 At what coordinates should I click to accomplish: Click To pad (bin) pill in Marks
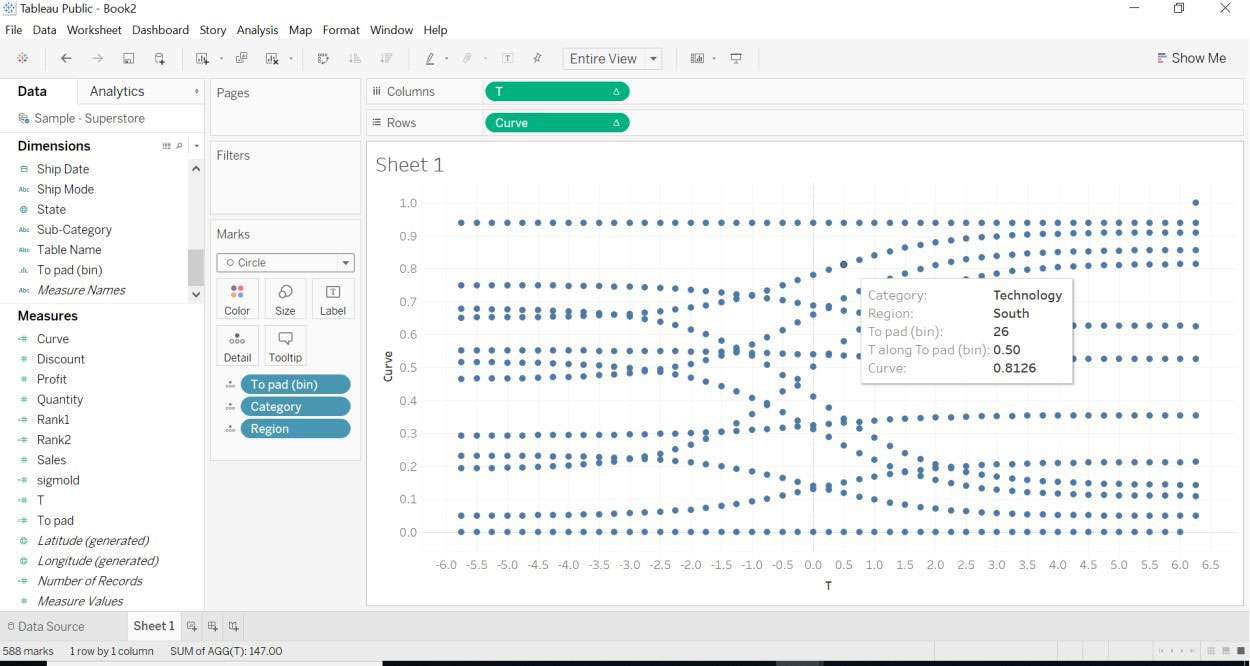click(295, 384)
